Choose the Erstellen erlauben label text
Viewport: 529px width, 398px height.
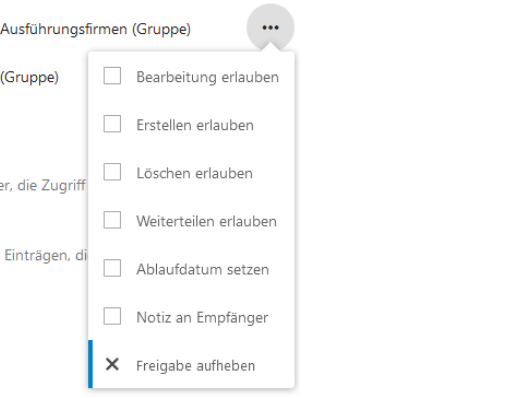[195, 125]
